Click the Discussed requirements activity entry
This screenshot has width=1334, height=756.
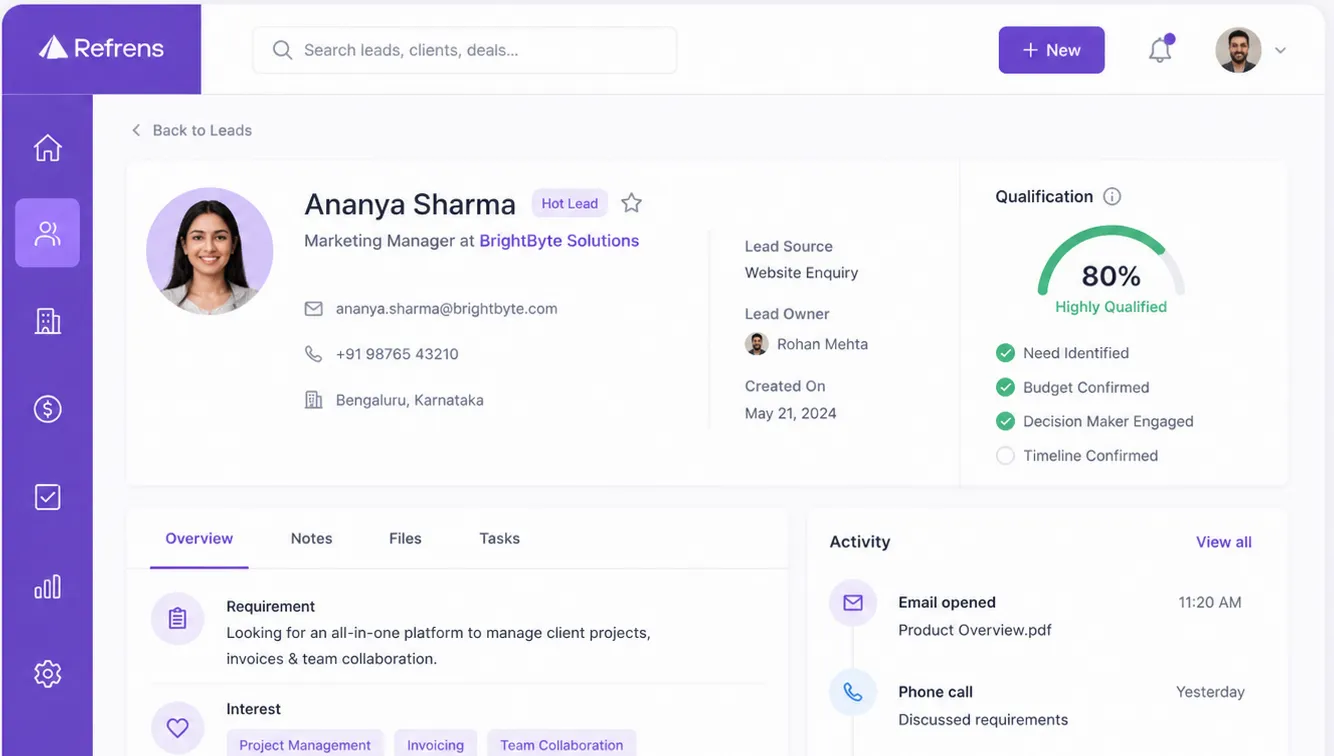983,720
